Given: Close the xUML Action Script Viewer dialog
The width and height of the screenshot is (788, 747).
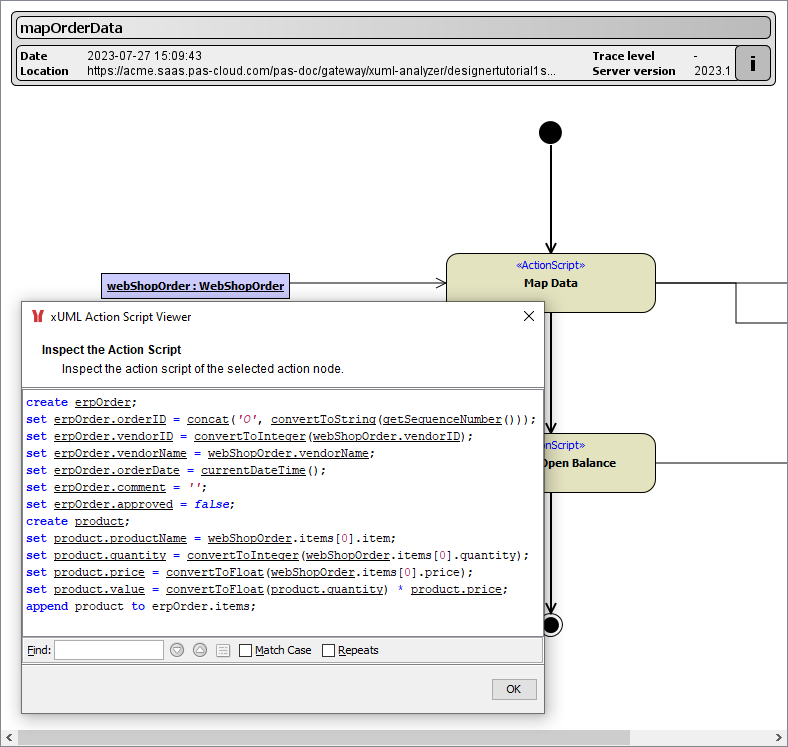Looking at the screenshot, I should [x=529, y=317].
